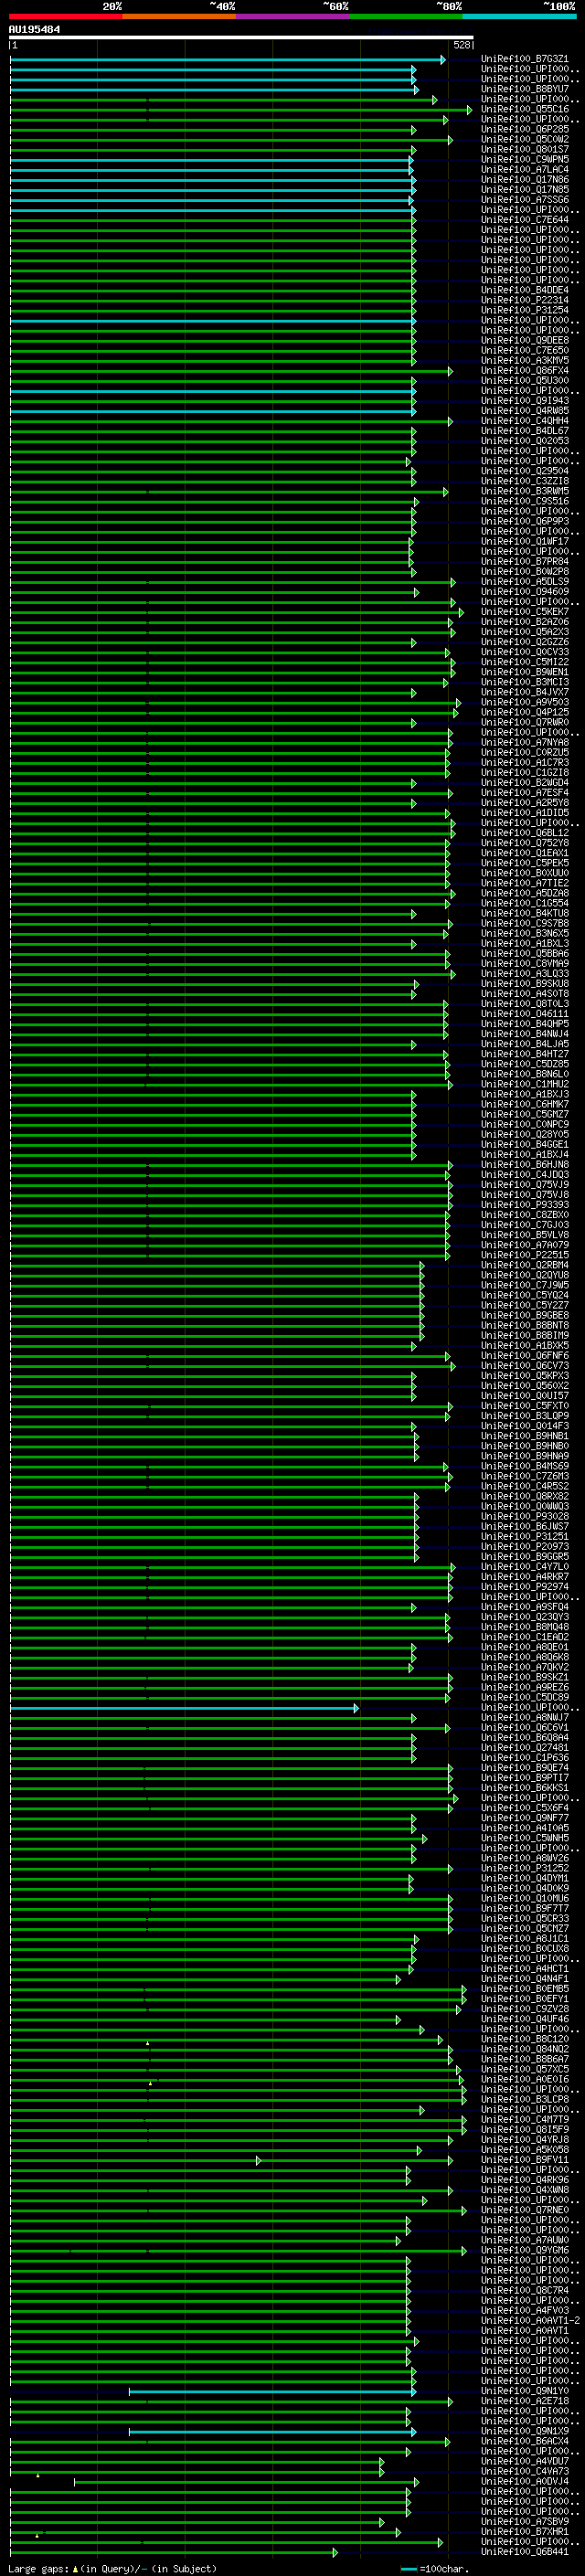Open hit UniRef100_B7G3Z1
Screen dimensions: 585x2576
(525, 59)
